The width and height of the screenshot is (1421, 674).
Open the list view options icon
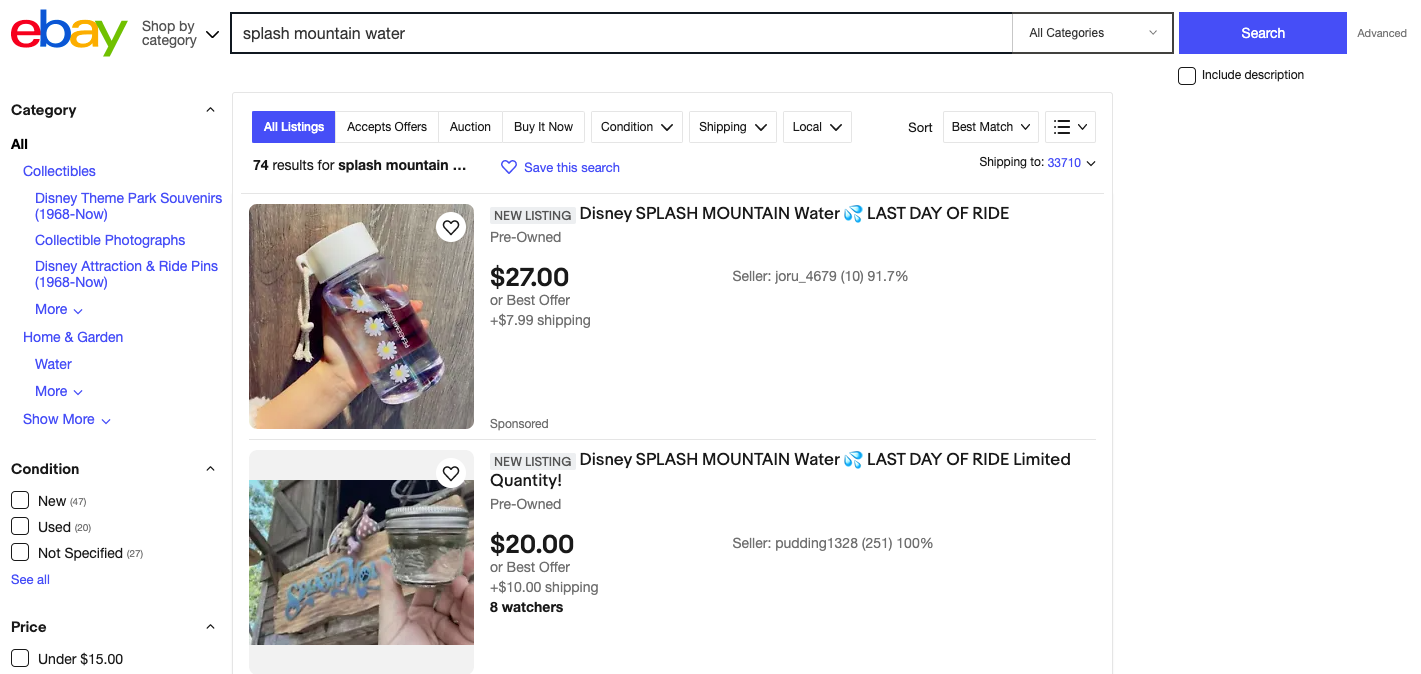click(1071, 127)
